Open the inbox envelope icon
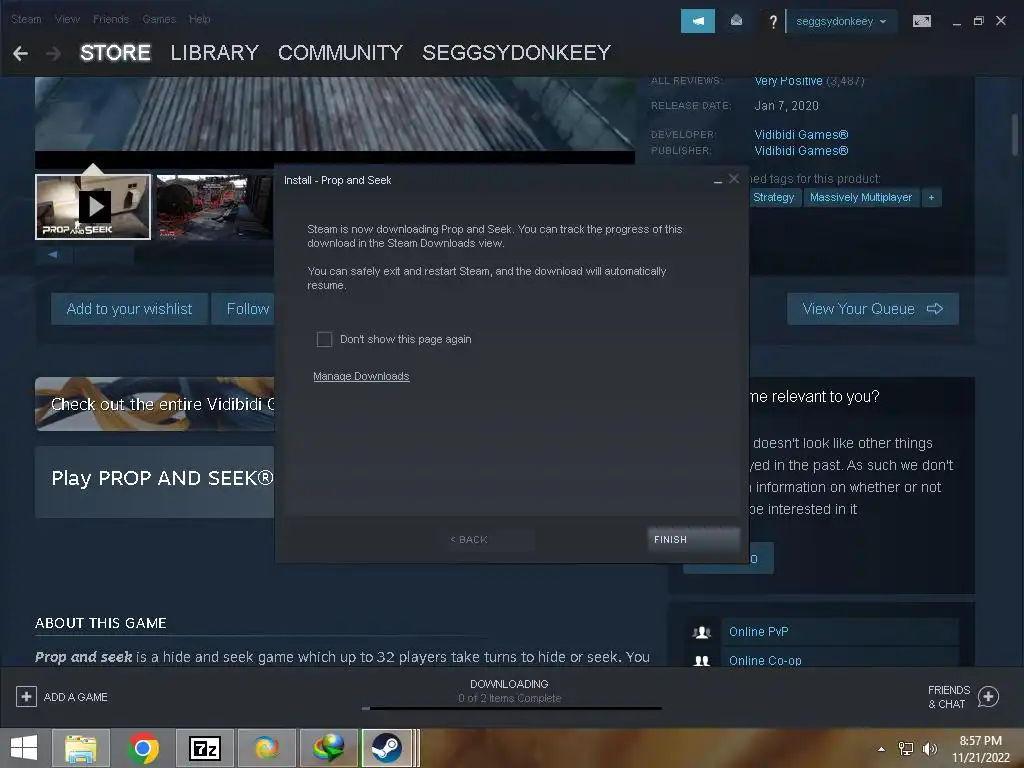Viewport: 1024px width, 768px height. (736, 21)
